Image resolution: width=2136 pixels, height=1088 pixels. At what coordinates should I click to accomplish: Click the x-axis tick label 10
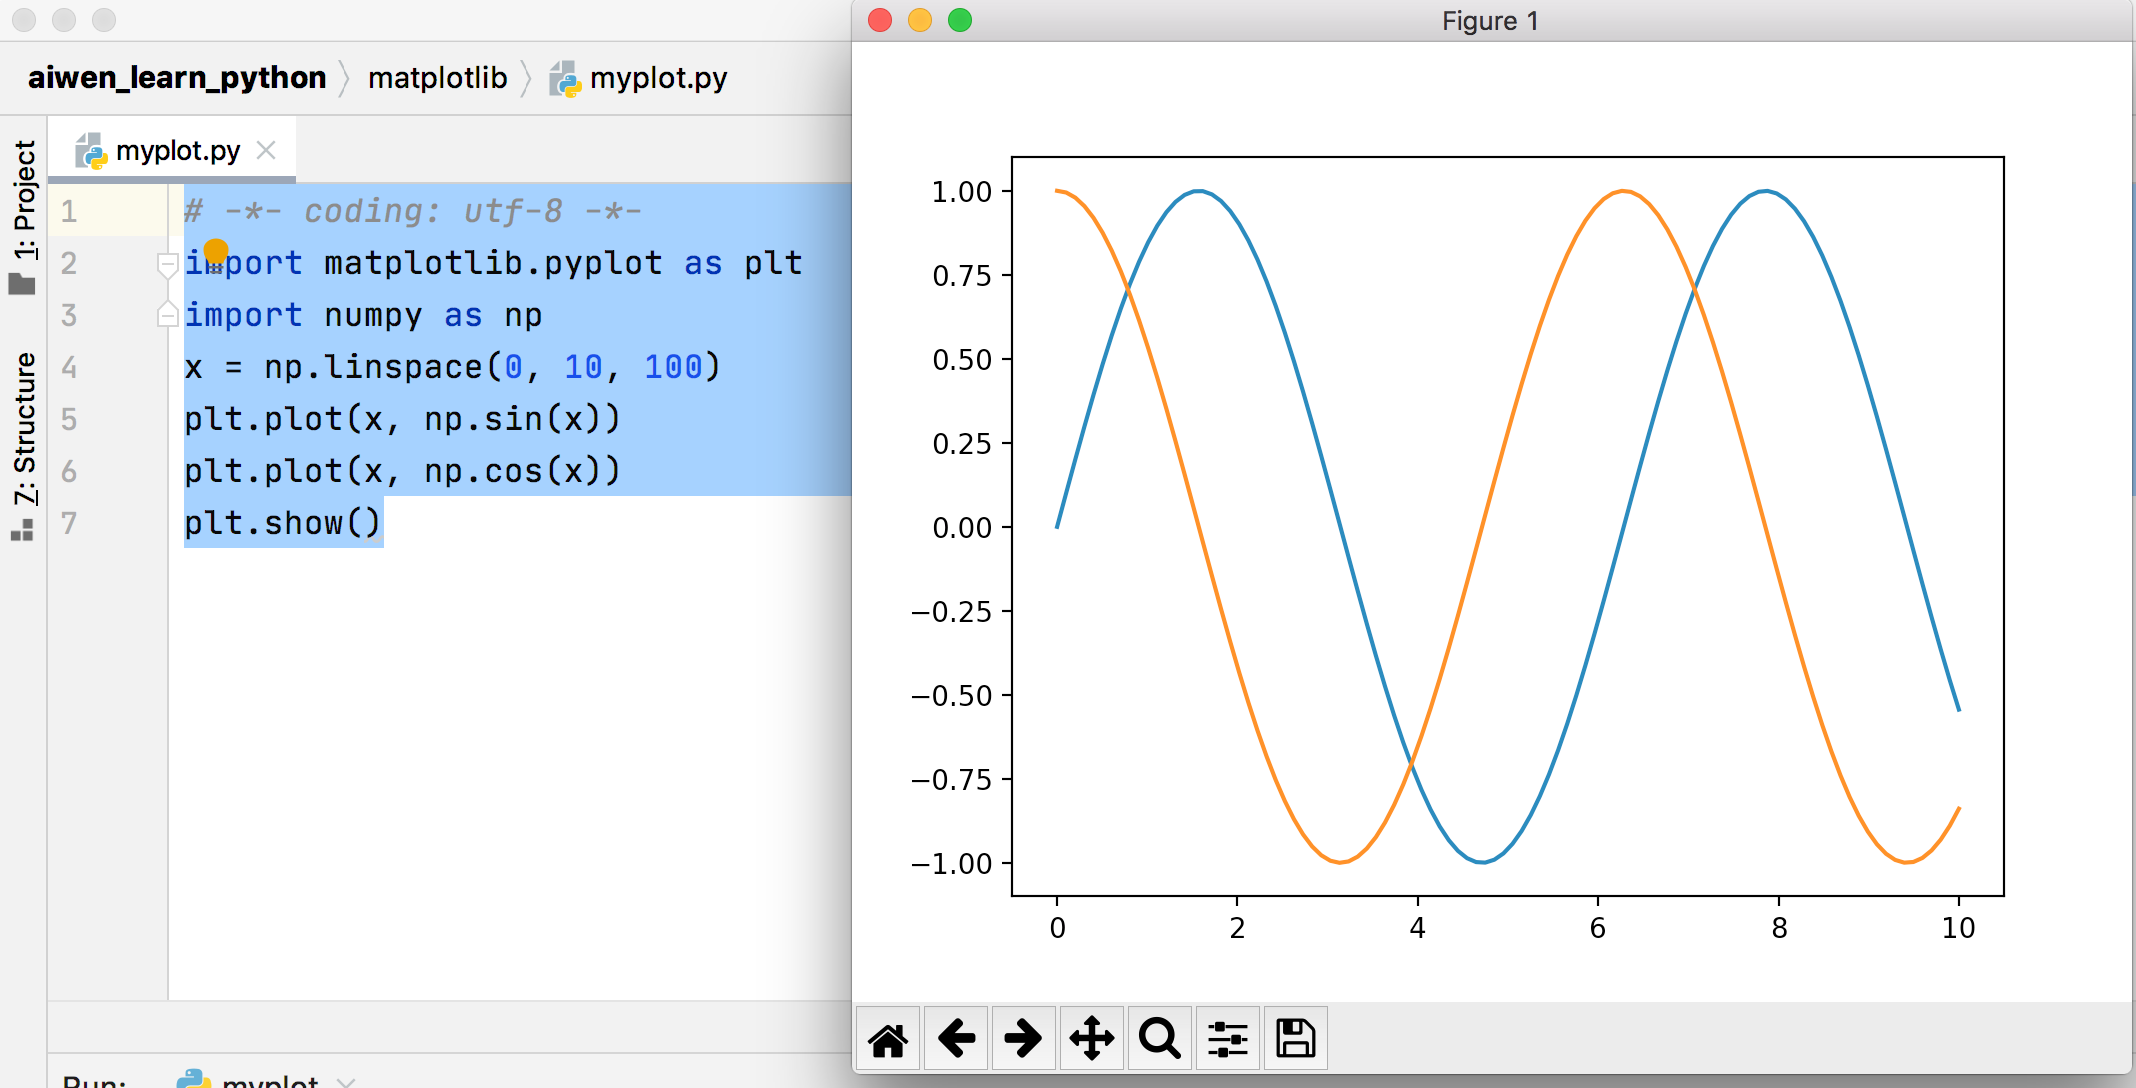pos(1958,928)
